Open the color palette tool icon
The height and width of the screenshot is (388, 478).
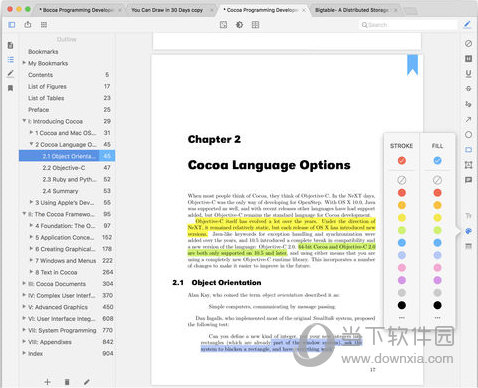[468, 231]
